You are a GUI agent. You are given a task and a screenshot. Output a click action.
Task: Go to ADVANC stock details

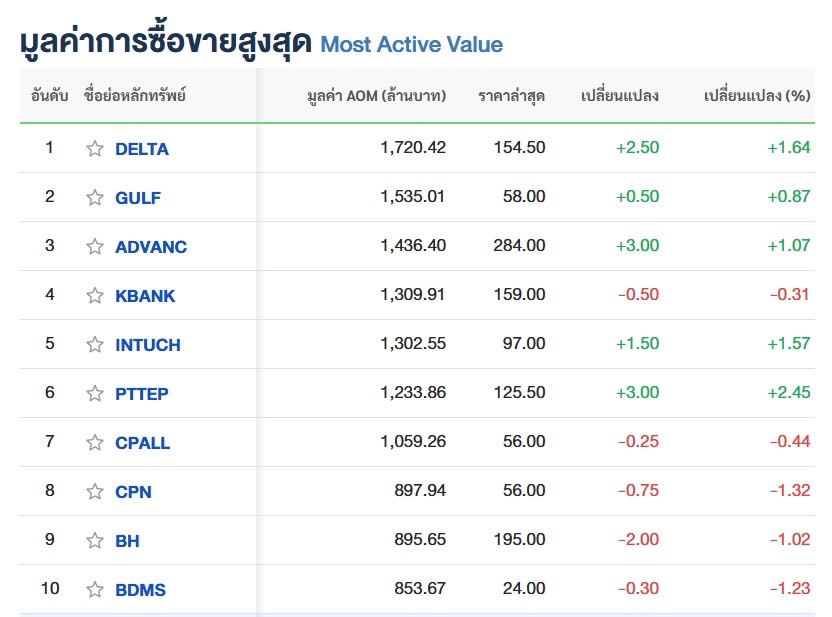pyautogui.click(x=151, y=247)
